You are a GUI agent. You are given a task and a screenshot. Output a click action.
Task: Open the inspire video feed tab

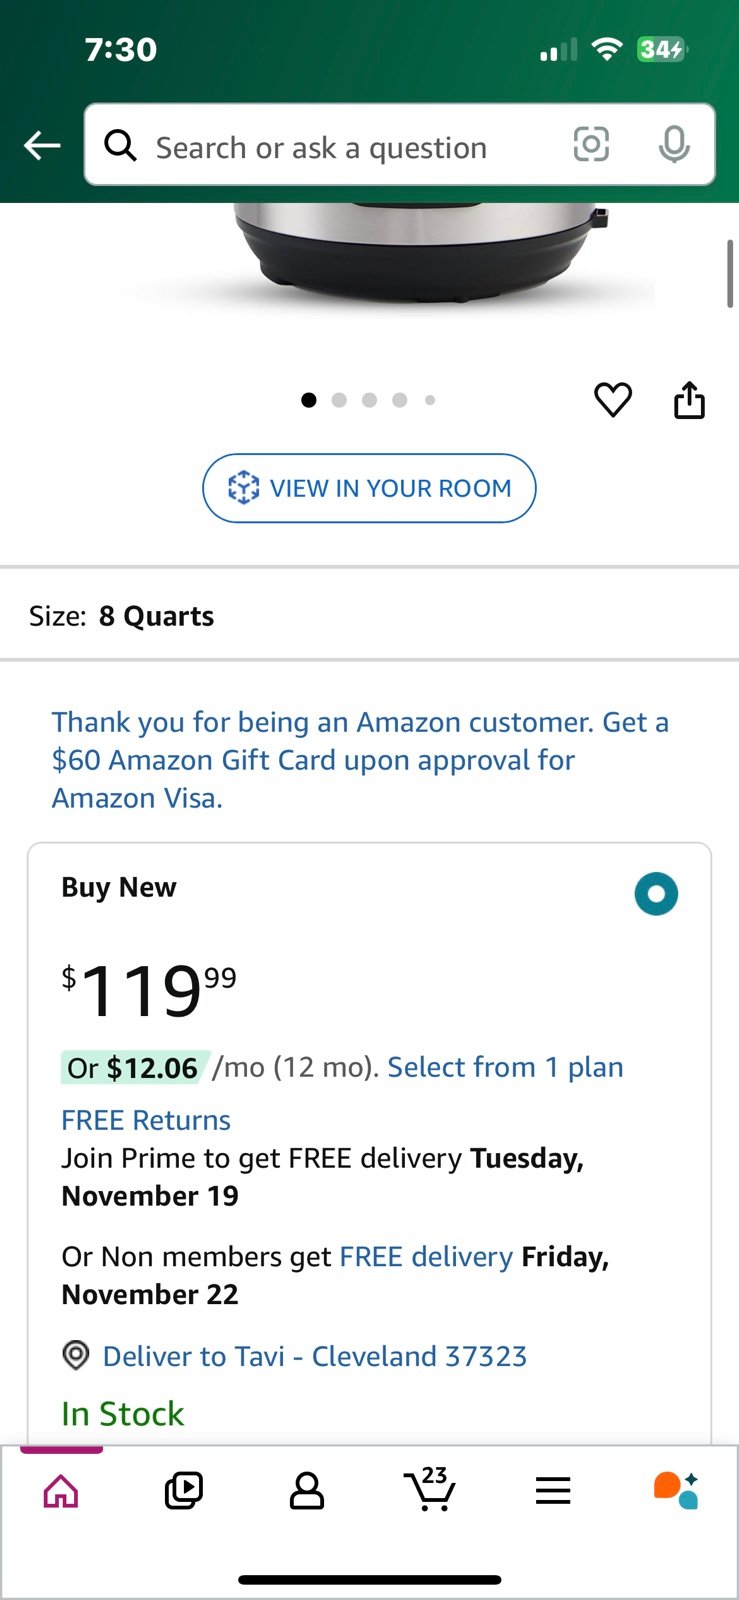coord(184,1490)
